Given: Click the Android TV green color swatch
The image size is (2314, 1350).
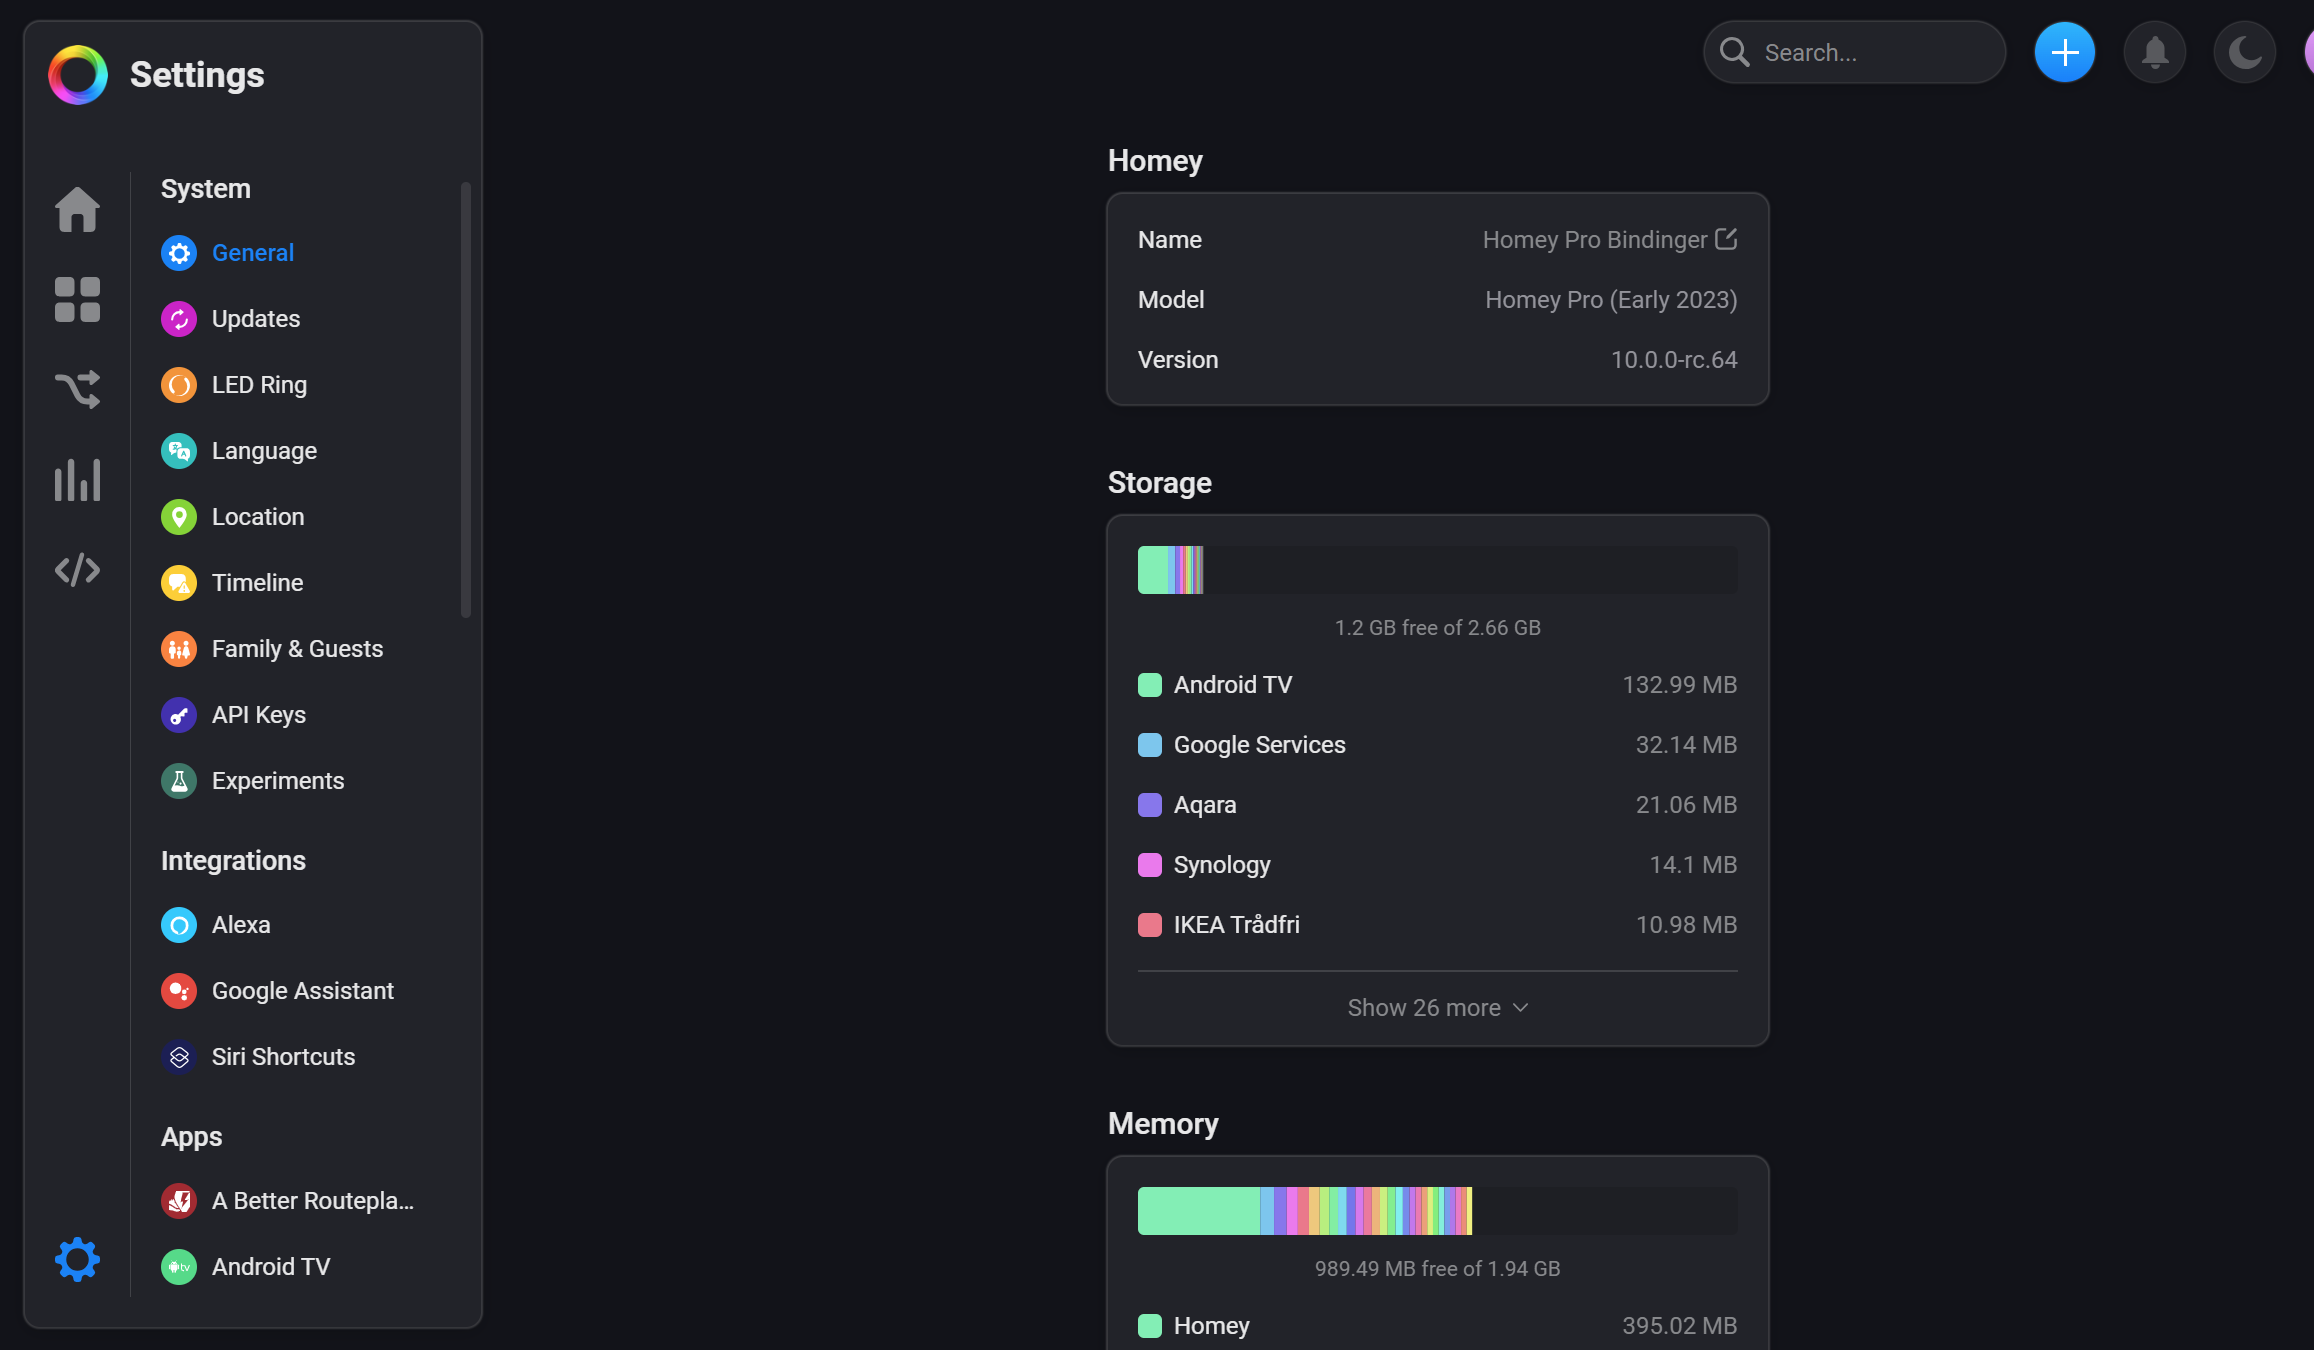Looking at the screenshot, I should (x=1150, y=685).
